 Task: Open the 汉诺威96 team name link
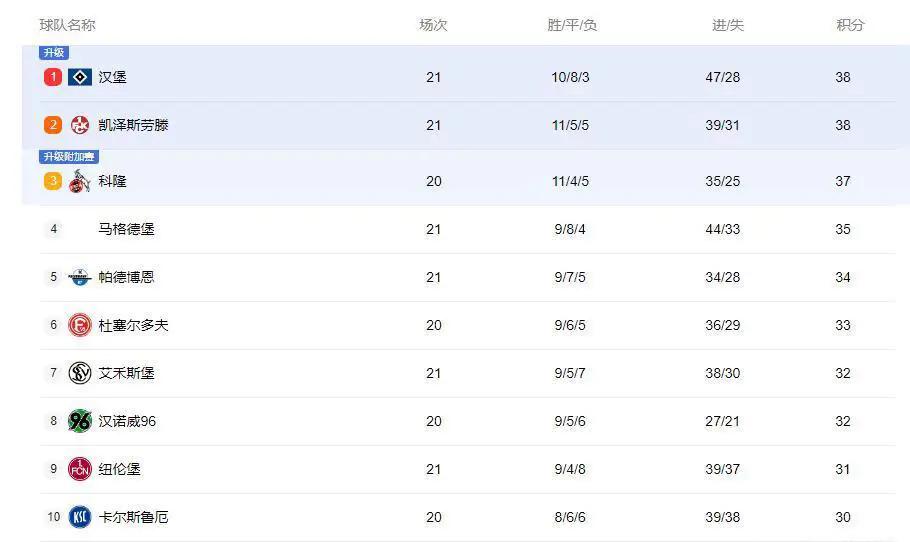pyautogui.click(x=127, y=421)
